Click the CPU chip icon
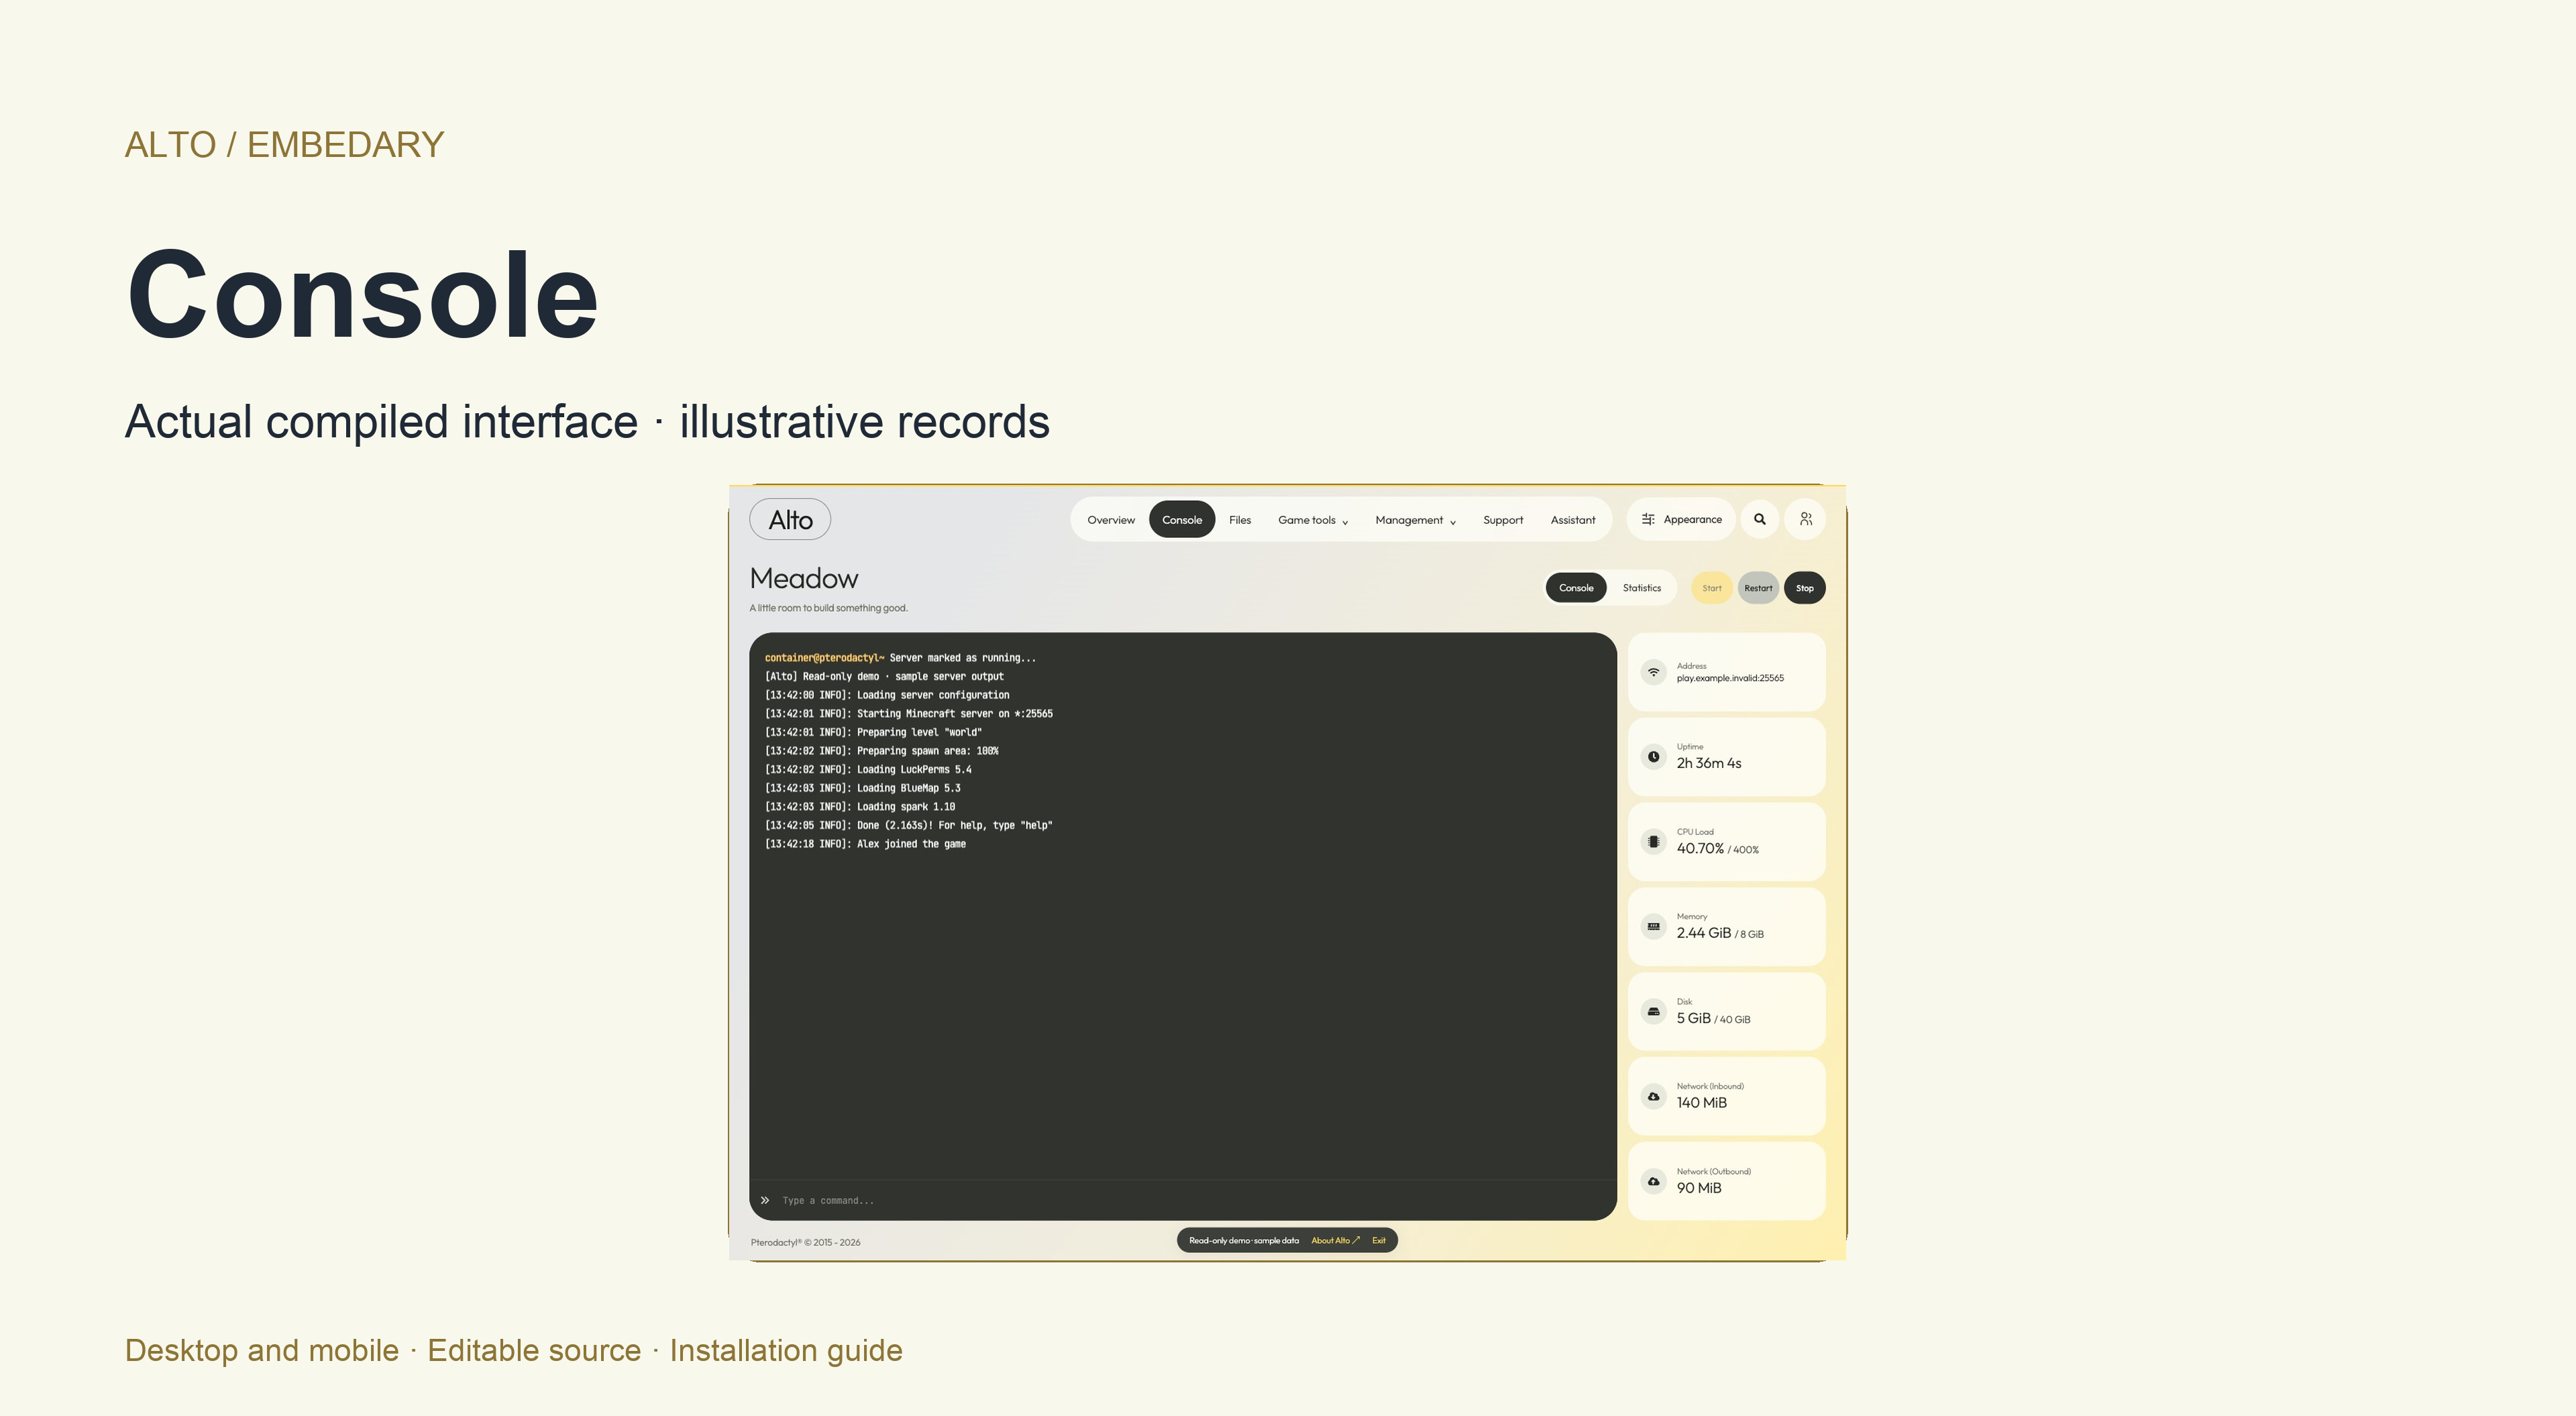The height and width of the screenshot is (1416, 2576). tap(1654, 842)
